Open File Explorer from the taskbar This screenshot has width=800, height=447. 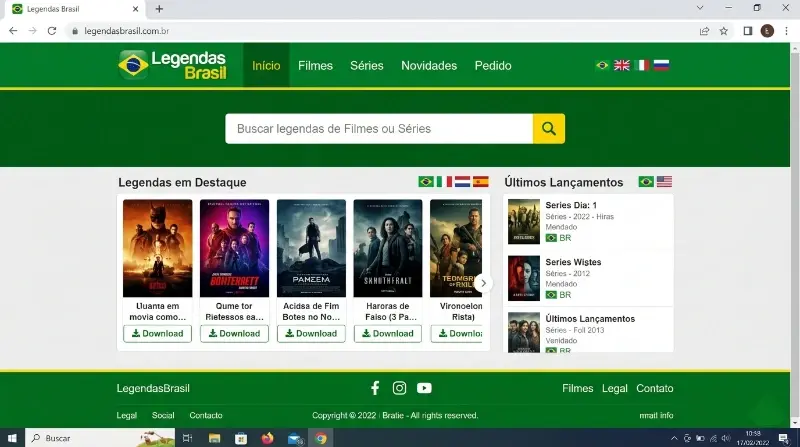214,438
